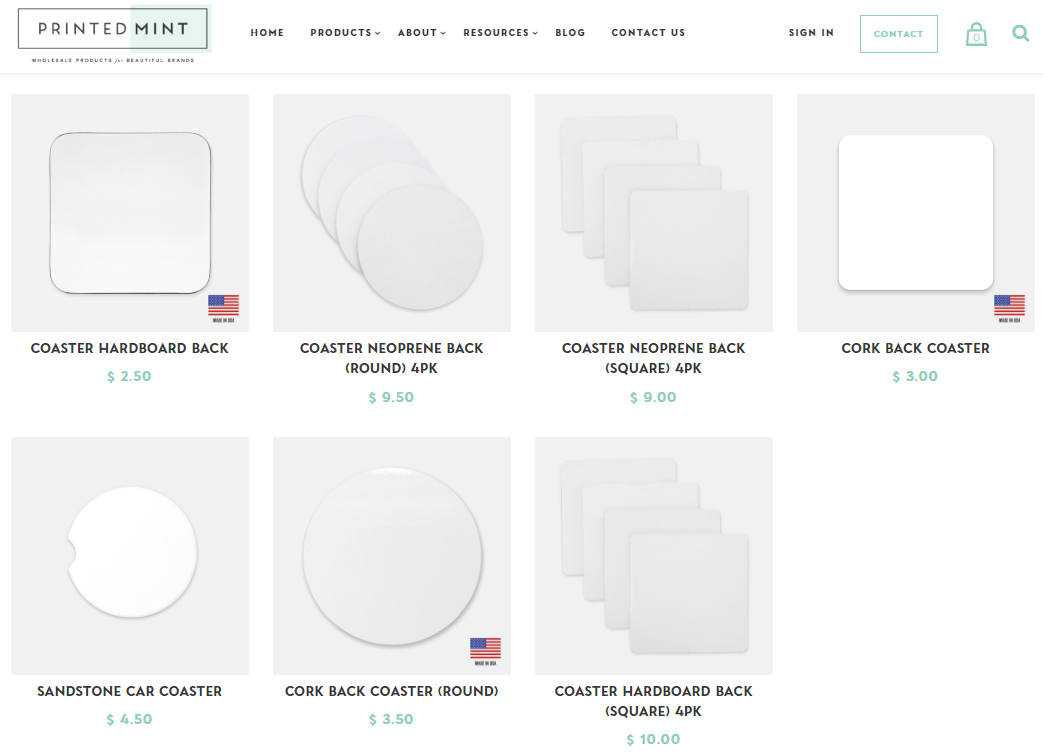The width and height of the screenshot is (1043, 755).
Task: Select the Contact Us menu item
Action: pyautogui.click(x=648, y=32)
